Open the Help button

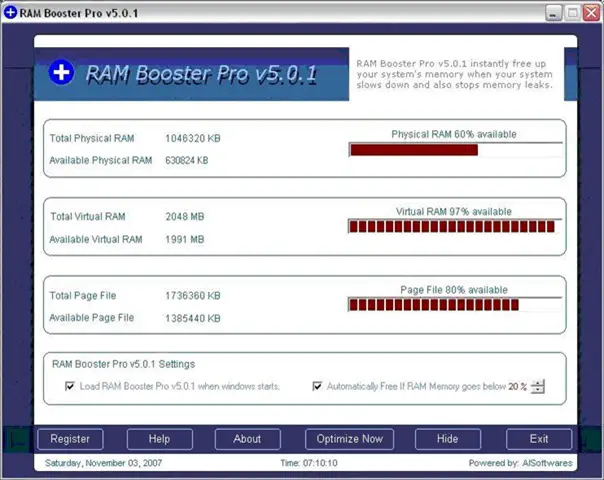click(159, 439)
